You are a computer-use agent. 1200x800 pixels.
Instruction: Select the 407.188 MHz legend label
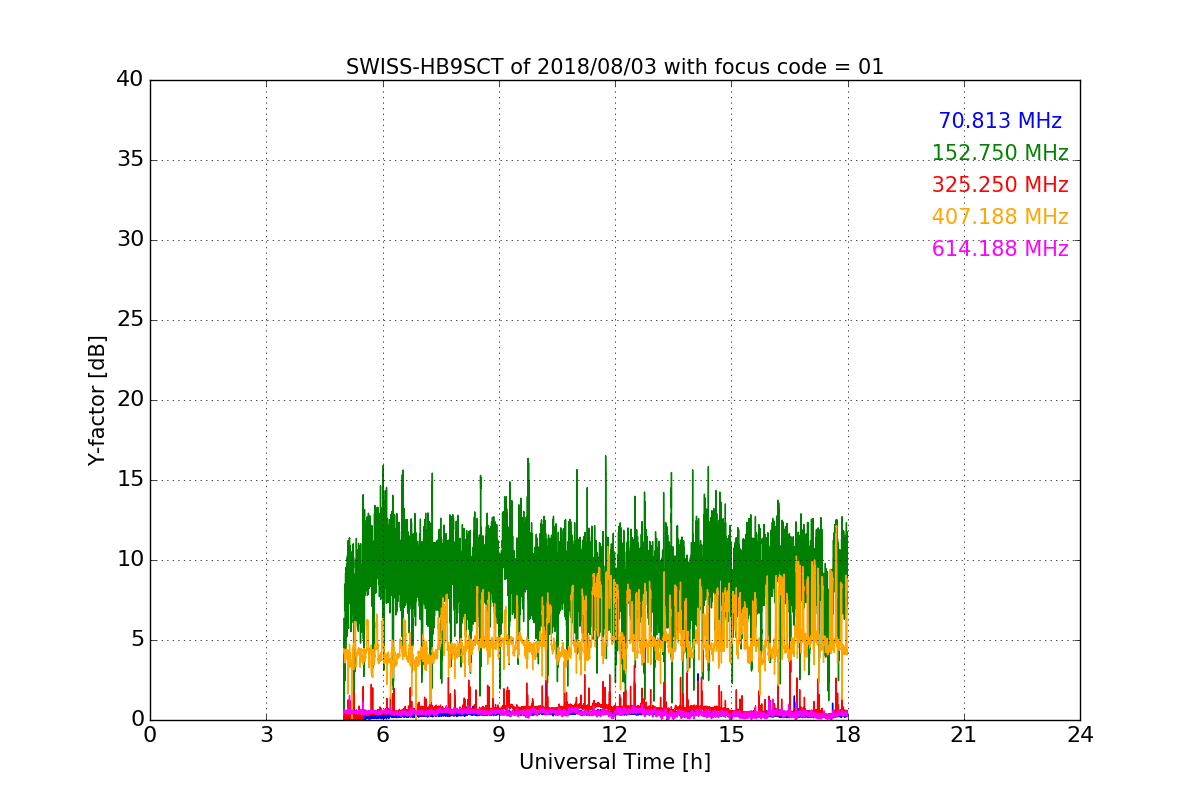pyautogui.click(x=1000, y=217)
